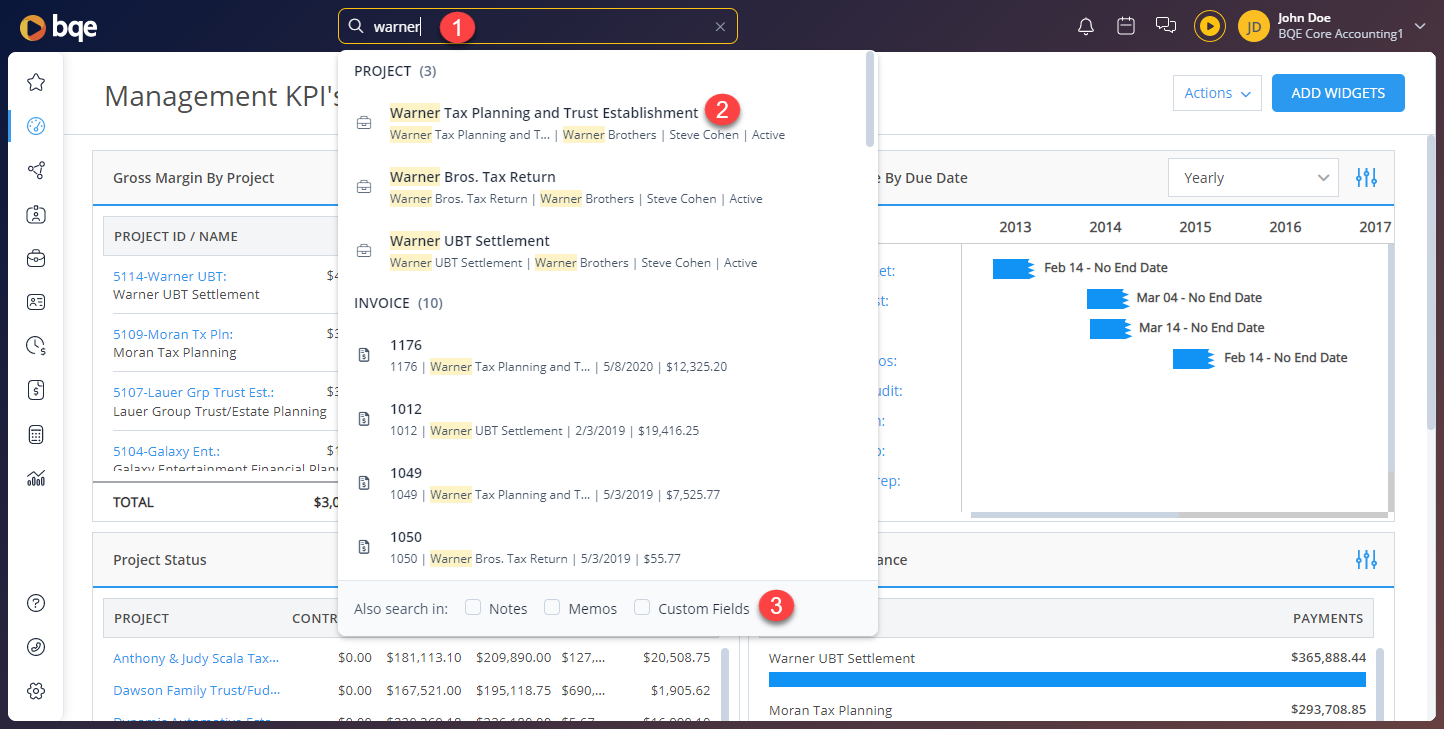Open the Favorites star in sidebar
1444x729 pixels.
tap(36, 82)
